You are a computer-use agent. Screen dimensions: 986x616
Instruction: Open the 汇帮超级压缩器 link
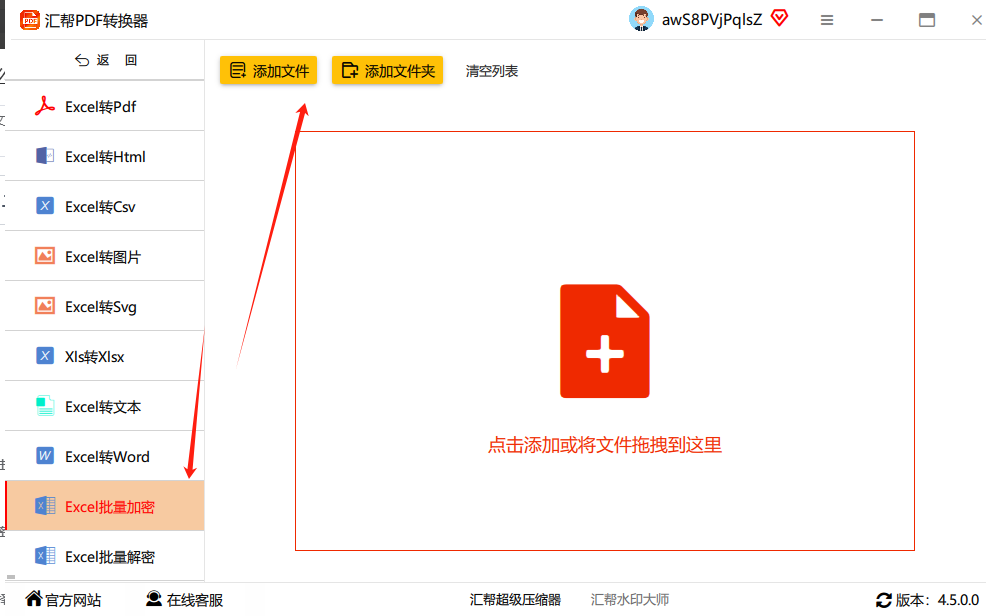point(515,600)
